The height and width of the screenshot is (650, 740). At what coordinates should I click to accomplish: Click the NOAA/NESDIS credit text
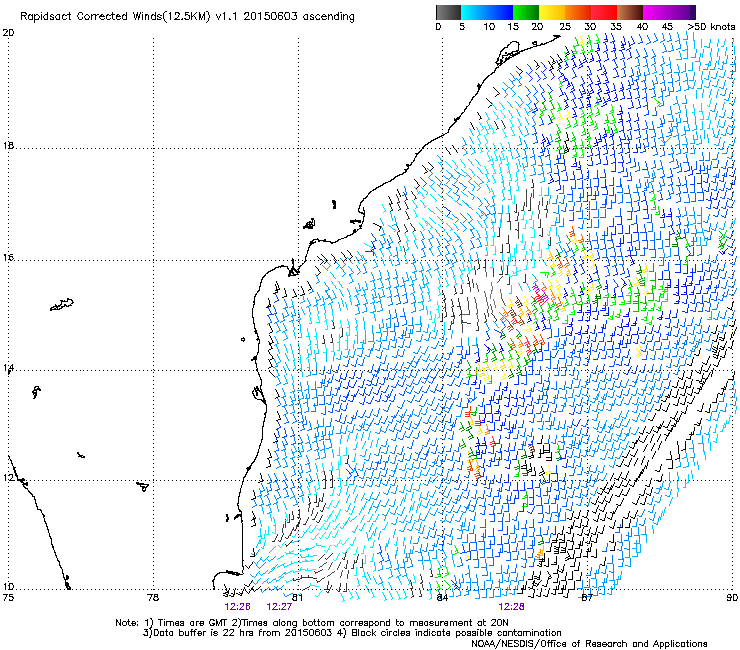pos(589,643)
